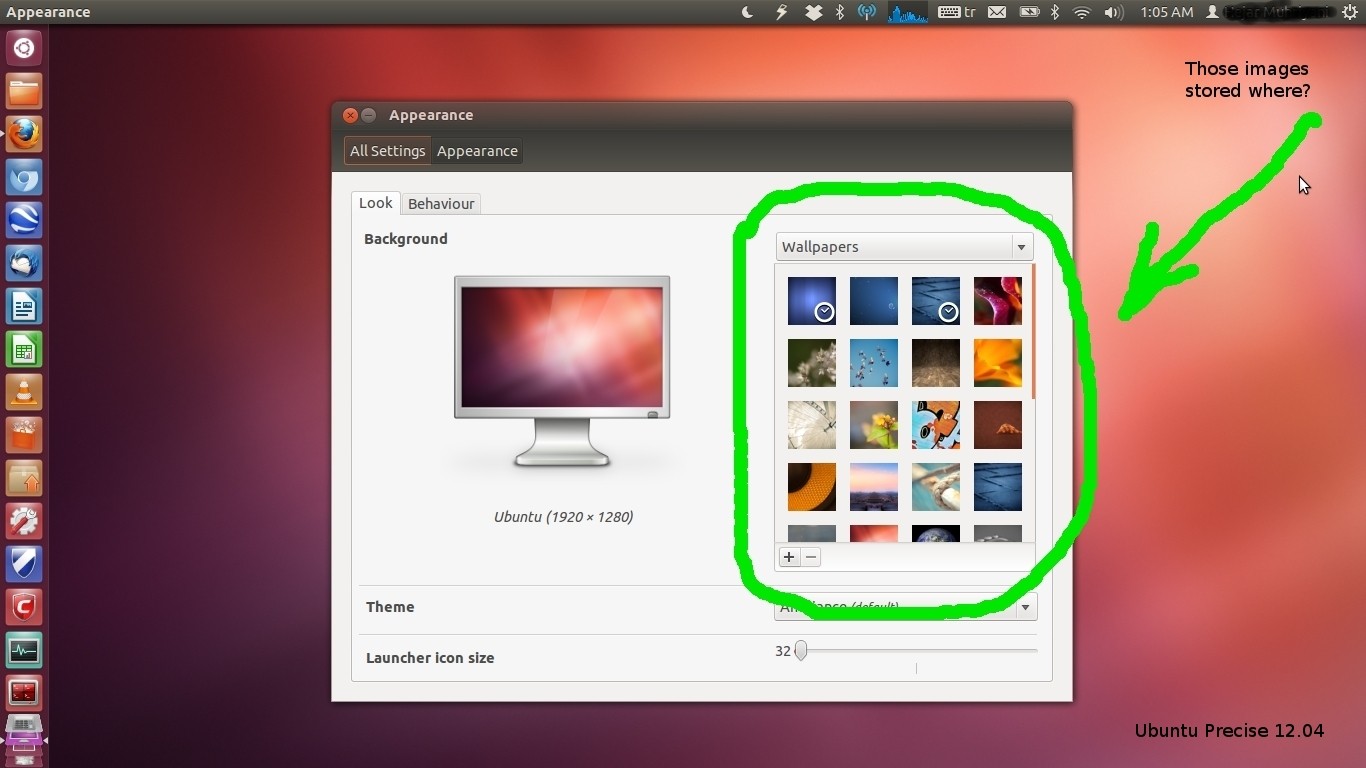Click the Bluetooth indicator in the top panel
Screen dimensions: 1366x768
click(1053, 12)
